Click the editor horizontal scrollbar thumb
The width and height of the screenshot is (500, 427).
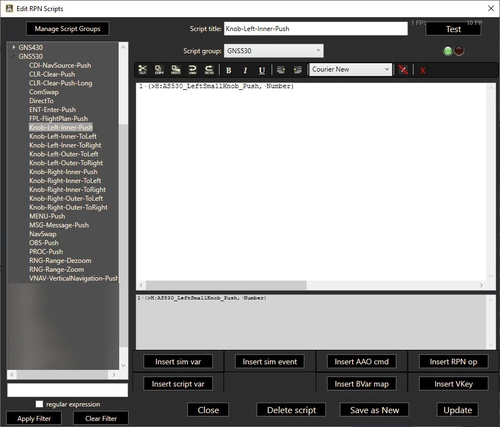click(x=226, y=285)
